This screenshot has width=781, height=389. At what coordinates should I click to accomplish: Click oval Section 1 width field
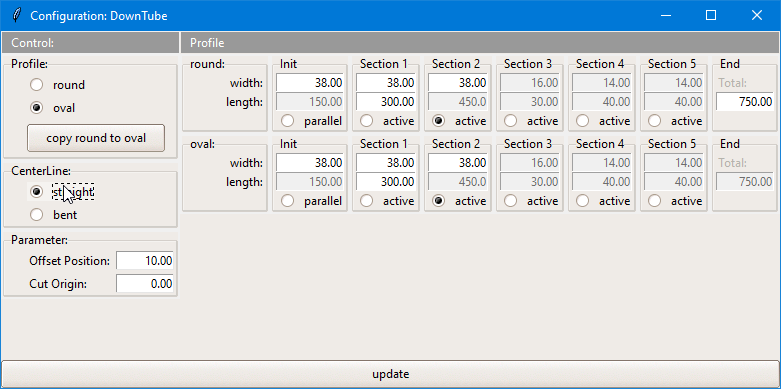tap(386, 162)
